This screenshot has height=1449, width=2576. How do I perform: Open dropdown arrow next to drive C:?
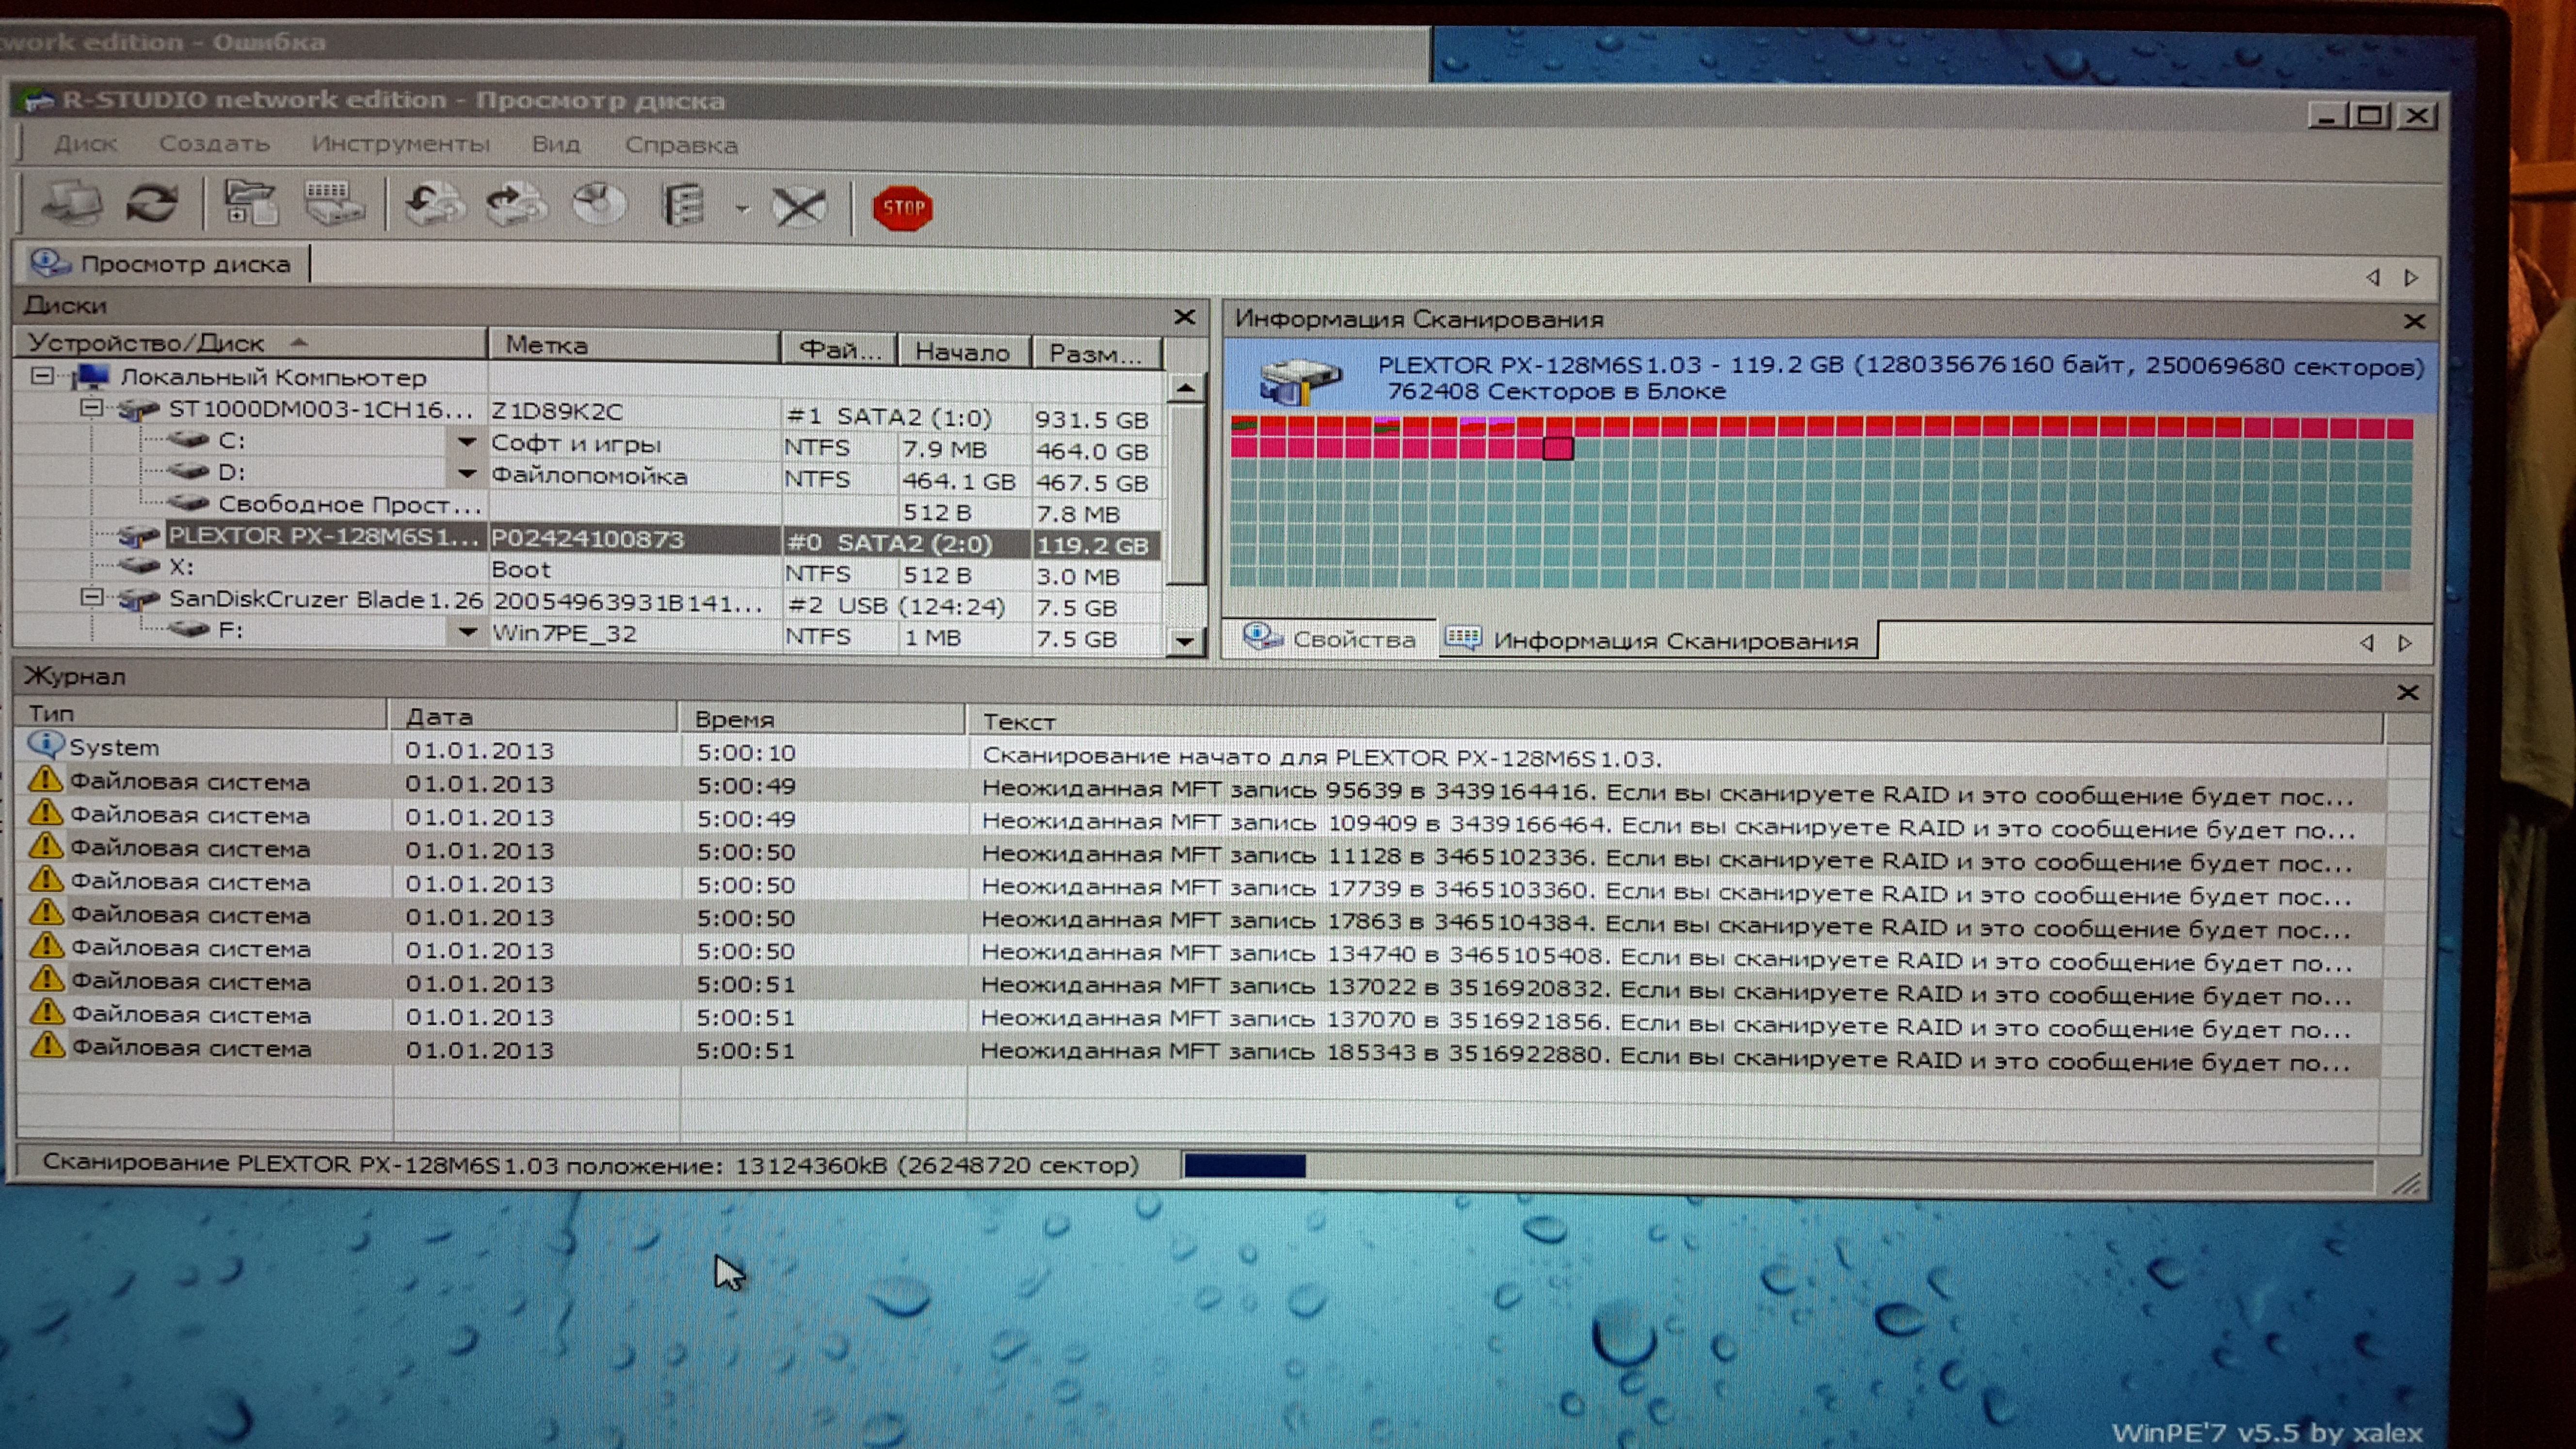pyautogui.click(x=466, y=441)
